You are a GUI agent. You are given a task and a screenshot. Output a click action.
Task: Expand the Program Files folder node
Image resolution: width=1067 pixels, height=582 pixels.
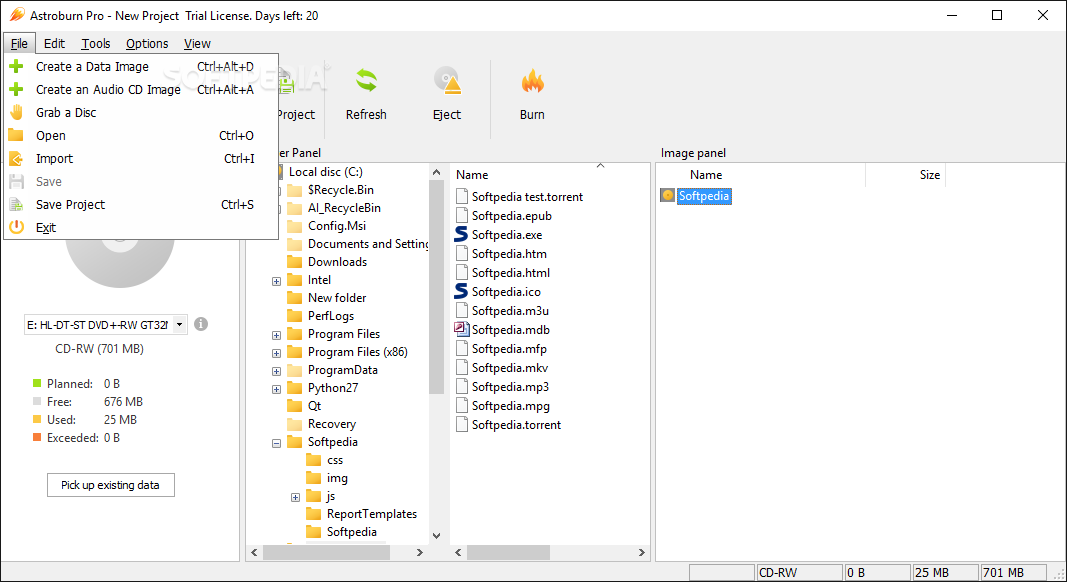276,335
